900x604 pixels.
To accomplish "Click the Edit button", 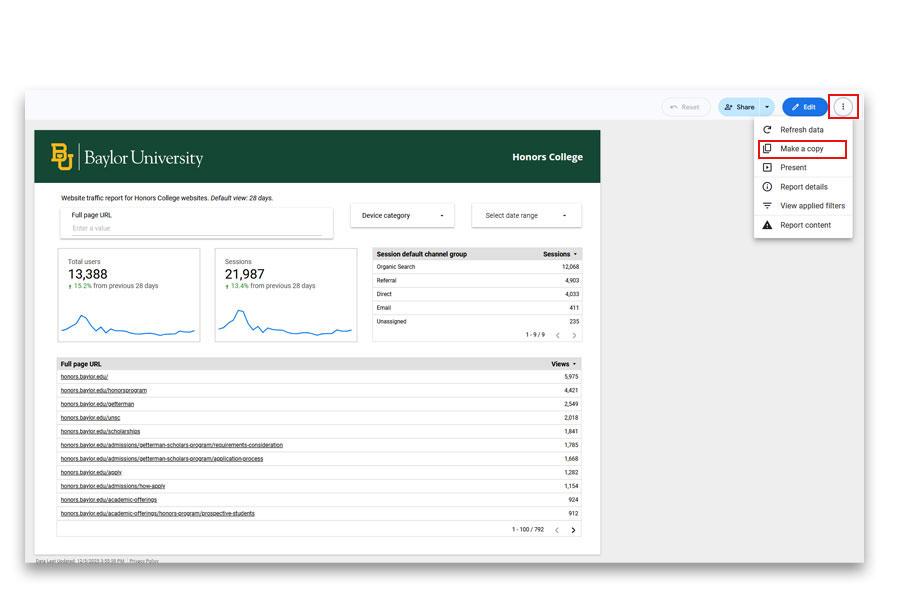I will pos(804,107).
